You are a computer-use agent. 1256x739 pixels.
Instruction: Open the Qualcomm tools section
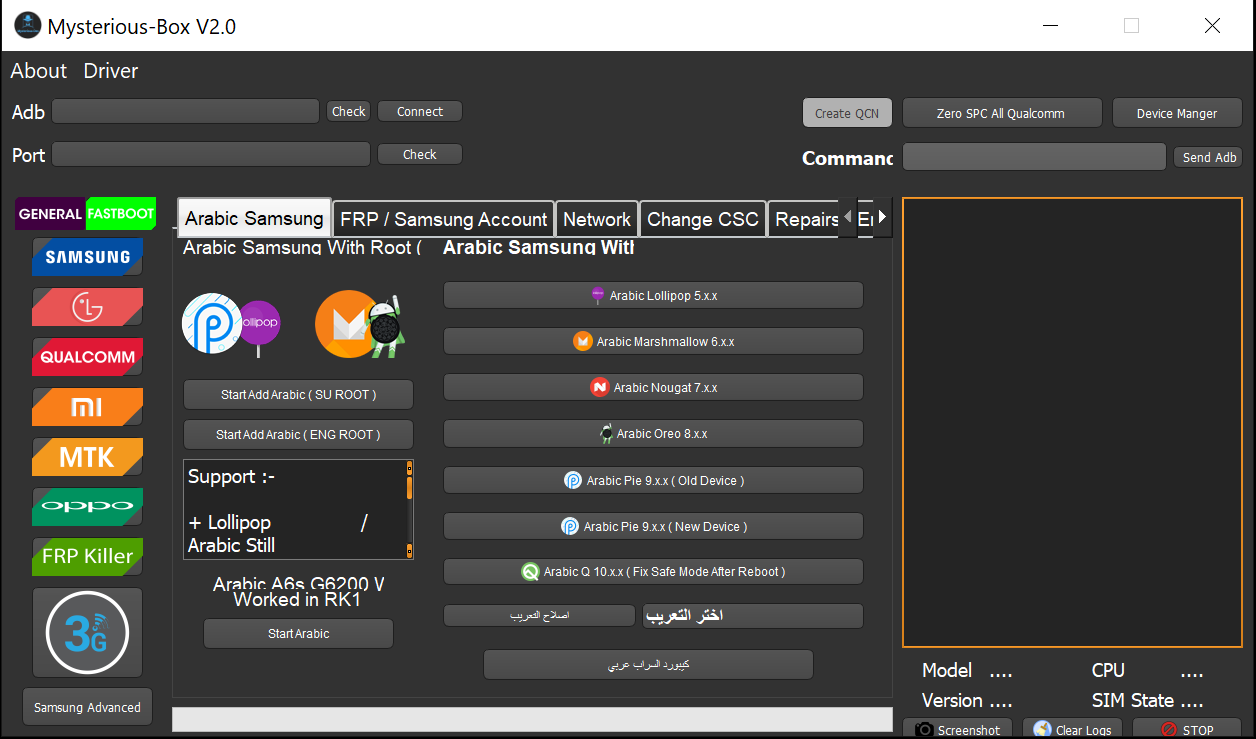87,357
